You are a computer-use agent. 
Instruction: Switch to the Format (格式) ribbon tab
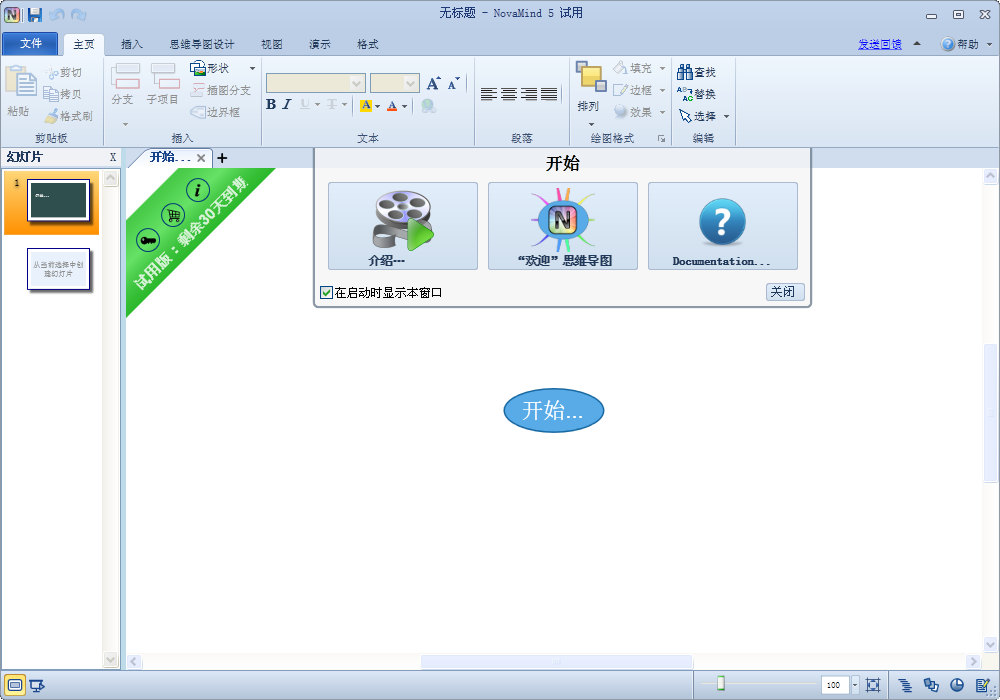[368, 44]
